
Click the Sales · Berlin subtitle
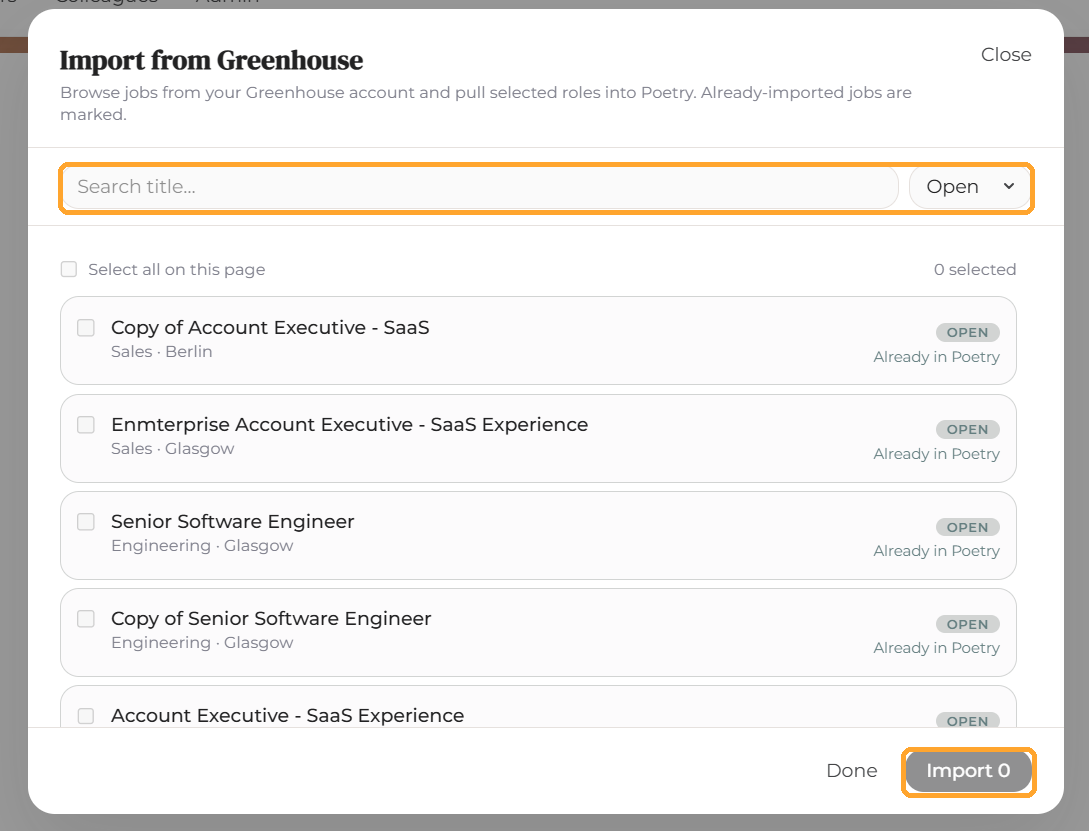tap(162, 352)
